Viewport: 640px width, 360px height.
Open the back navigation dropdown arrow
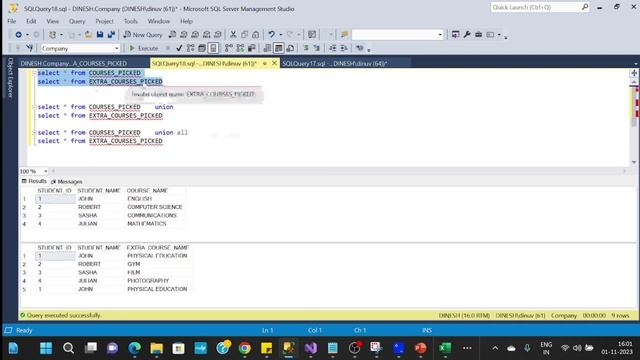[x=27, y=35]
